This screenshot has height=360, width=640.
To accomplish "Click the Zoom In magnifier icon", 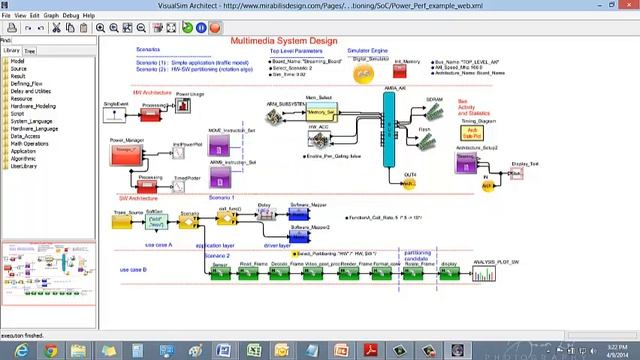I will coord(100,28).
